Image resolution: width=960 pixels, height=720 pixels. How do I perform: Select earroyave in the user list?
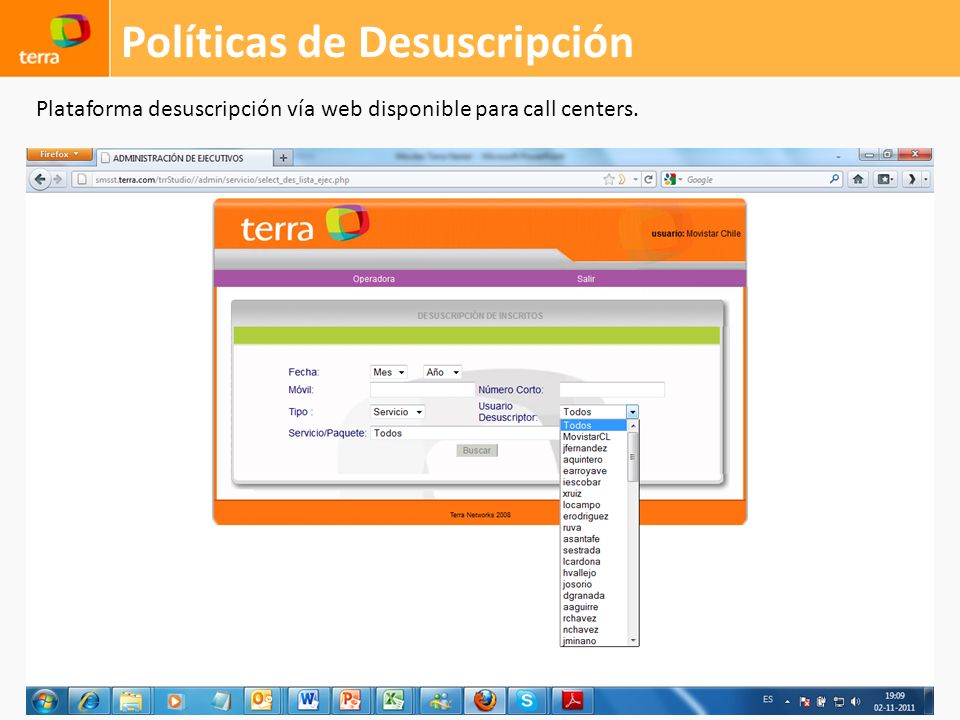594,471
